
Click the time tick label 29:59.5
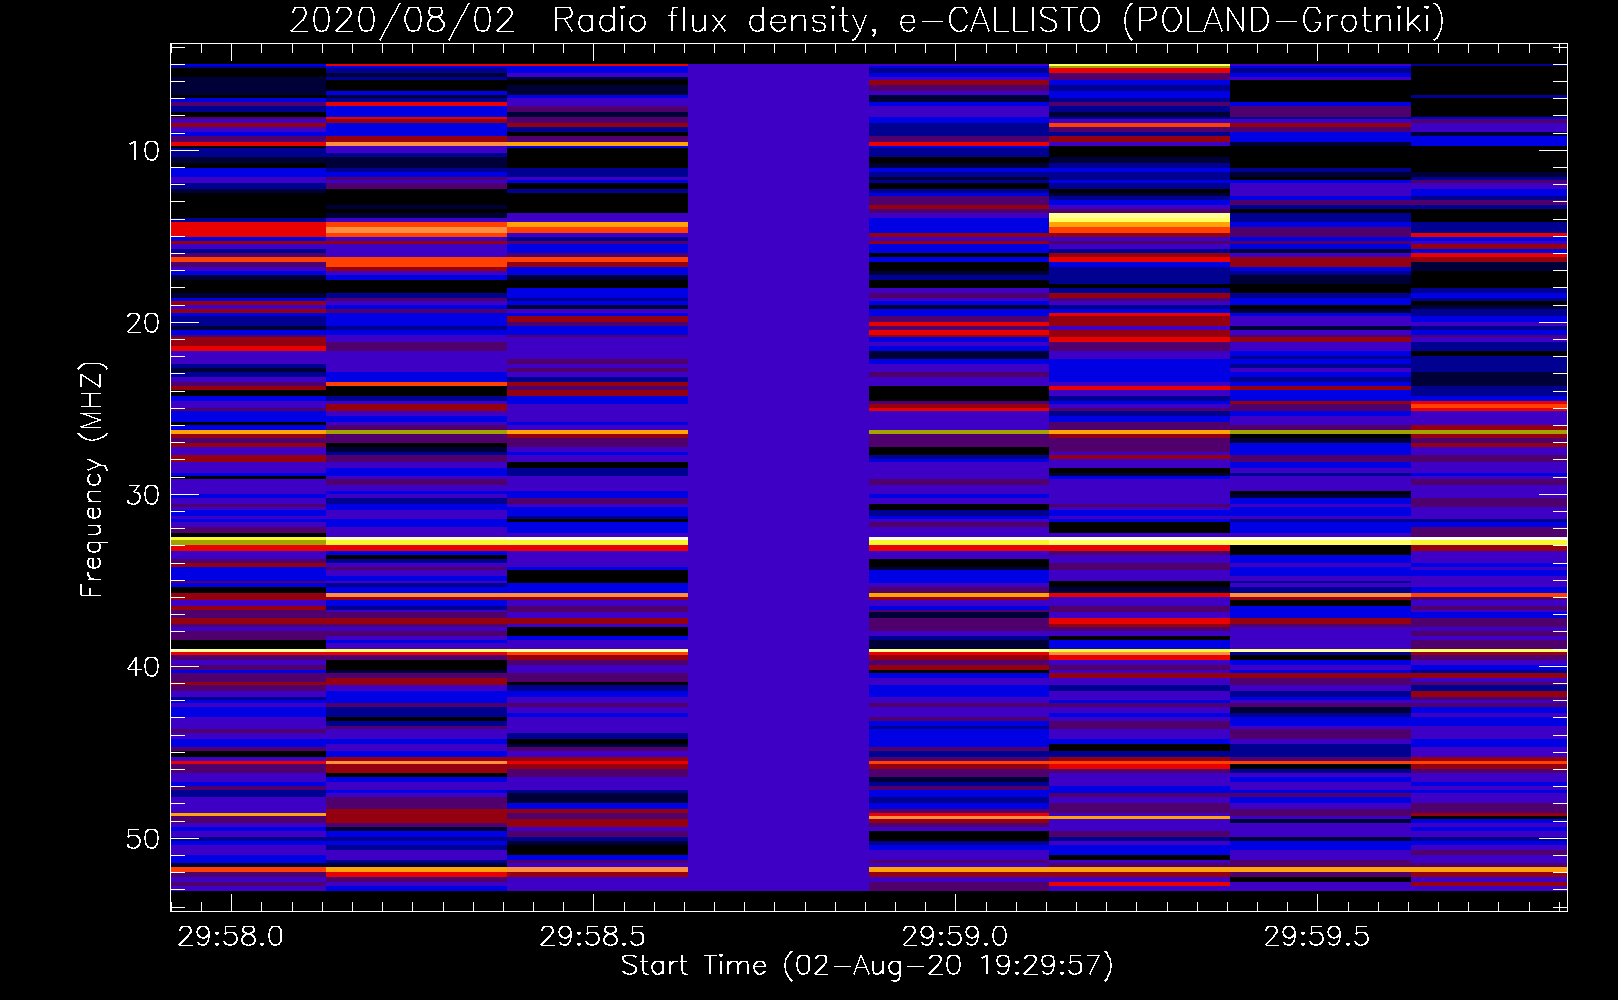click(1317, 937)
